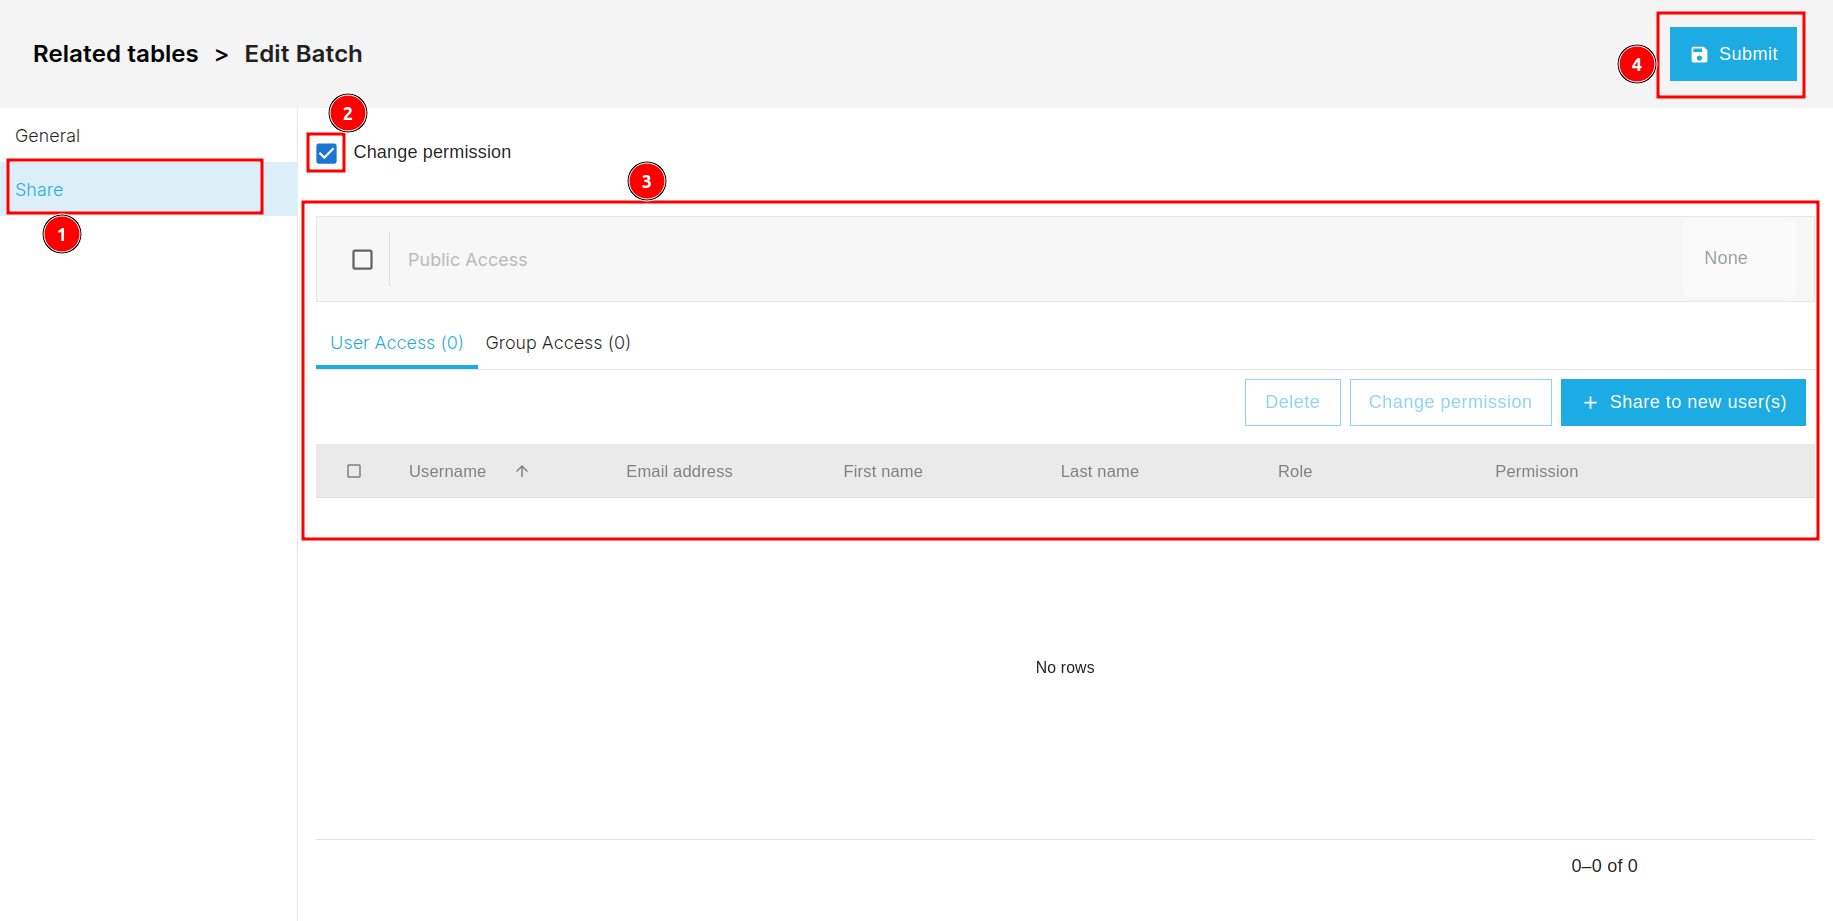Click the Role column header
1833x921 pixels.
pos(1295,471)
